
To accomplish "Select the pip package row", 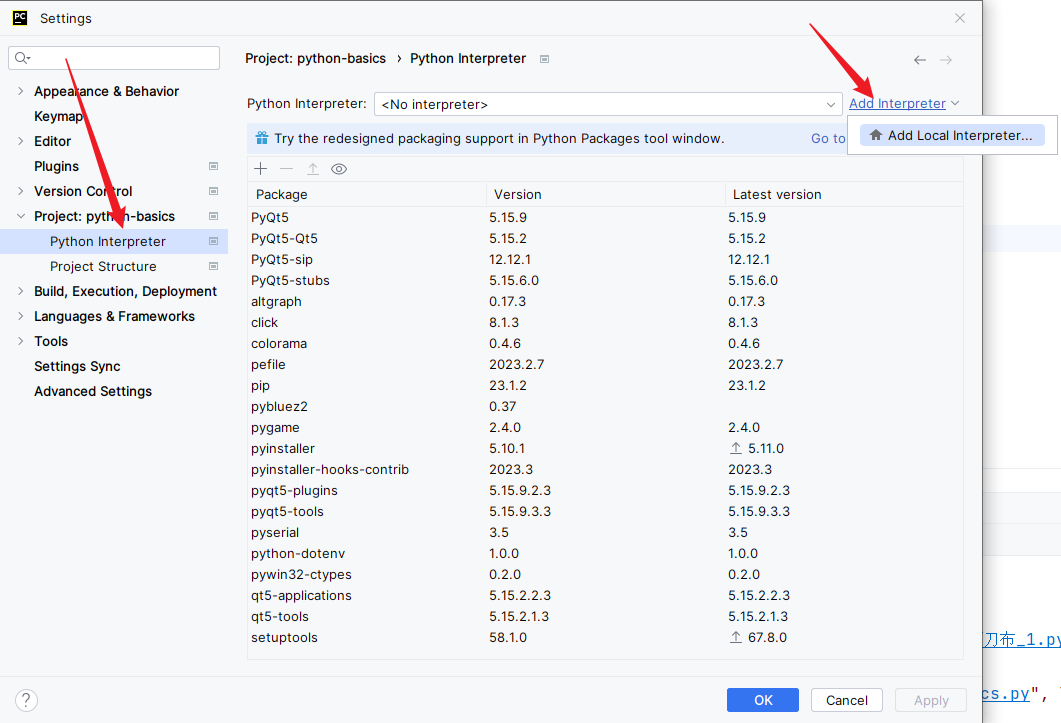I will tap(605, 385).
